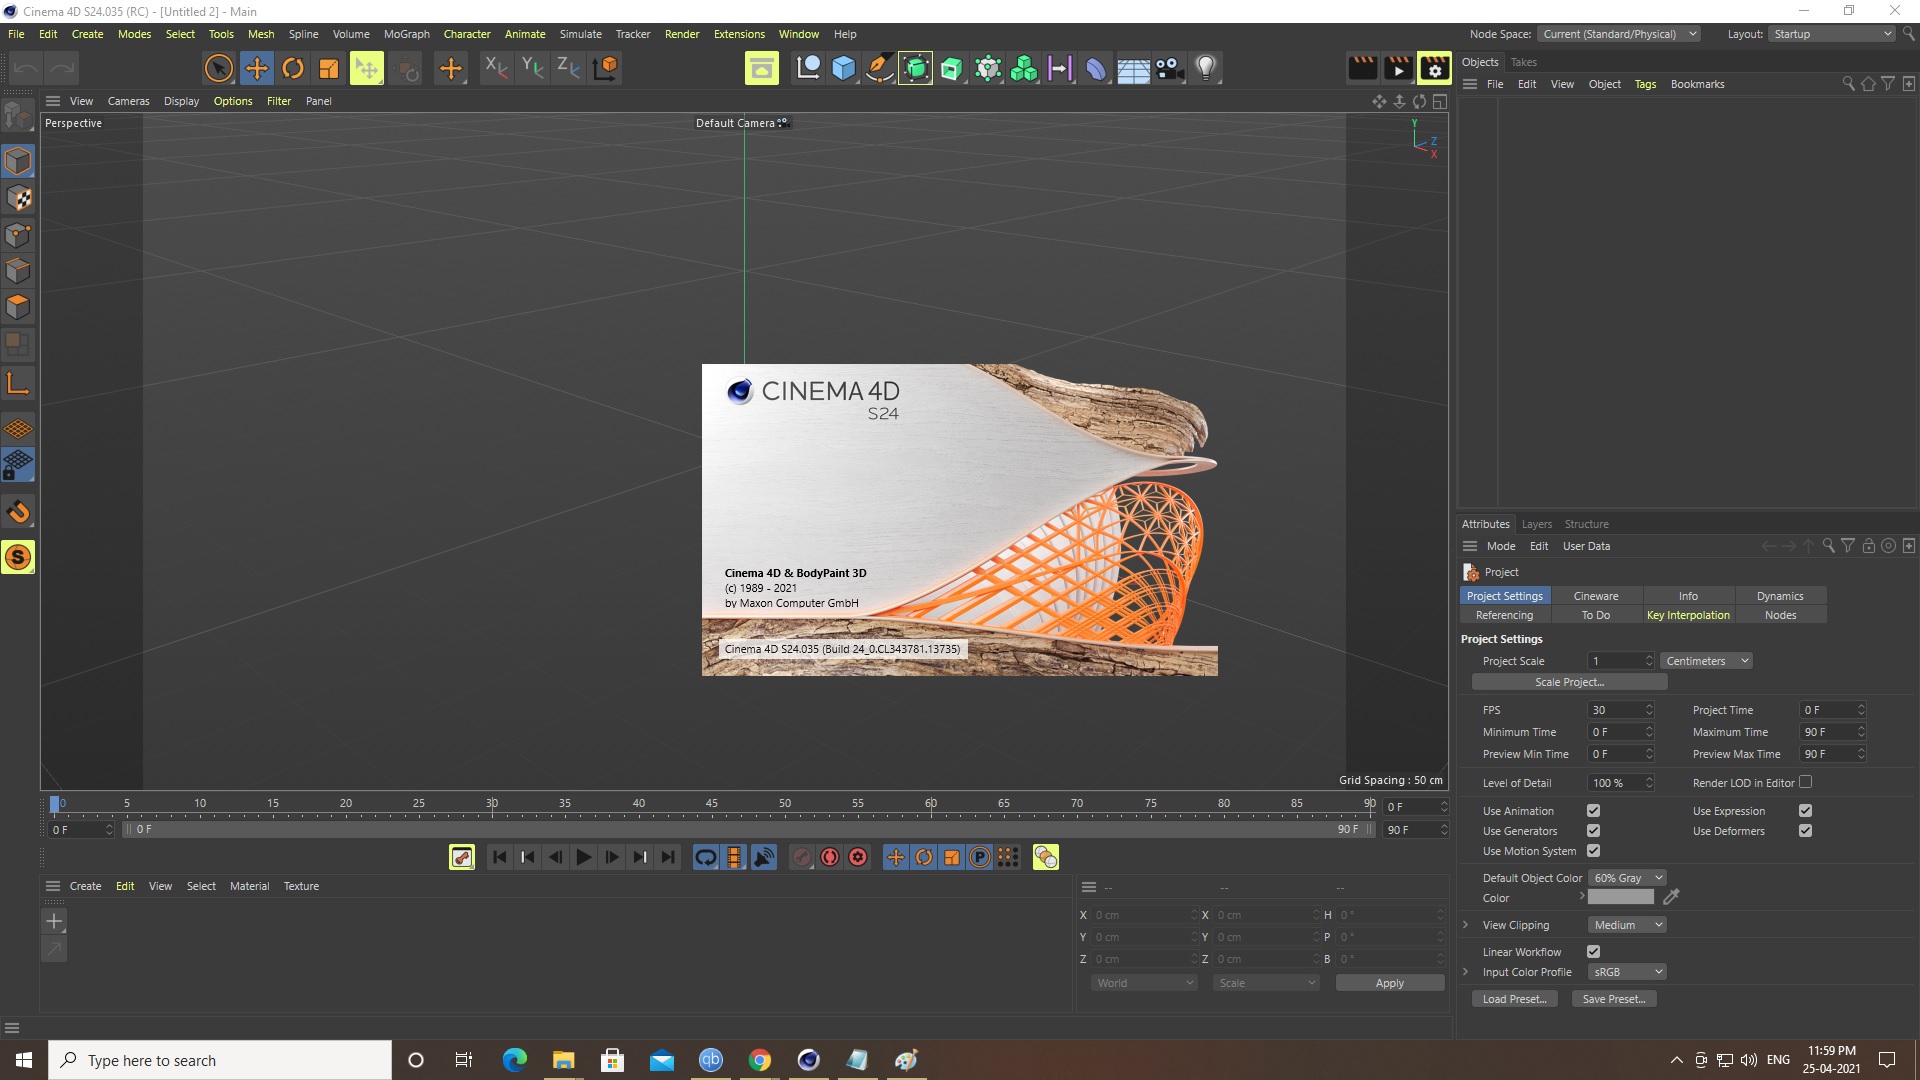
Task: Uncheck Use Animation checkbox
Action: 1593,811
